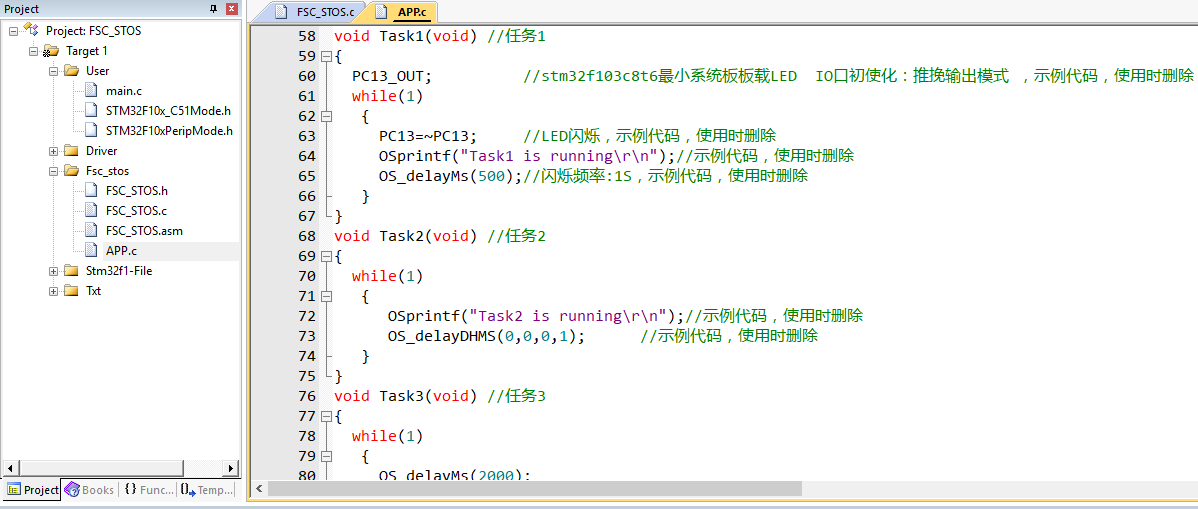
Task: Expand the Driver folder
Action: coord(53,151)
